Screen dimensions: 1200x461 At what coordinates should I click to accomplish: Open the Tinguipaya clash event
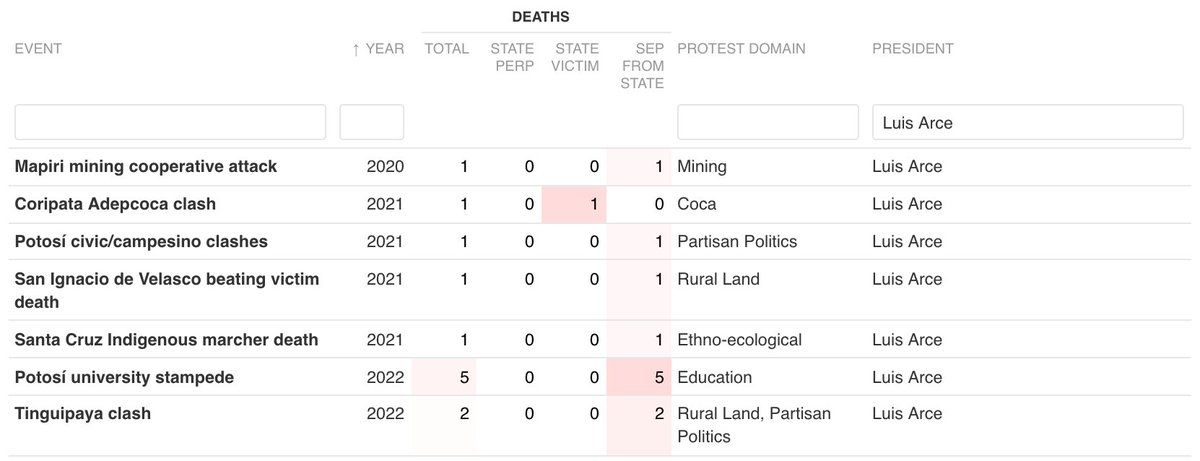[83, 414]
